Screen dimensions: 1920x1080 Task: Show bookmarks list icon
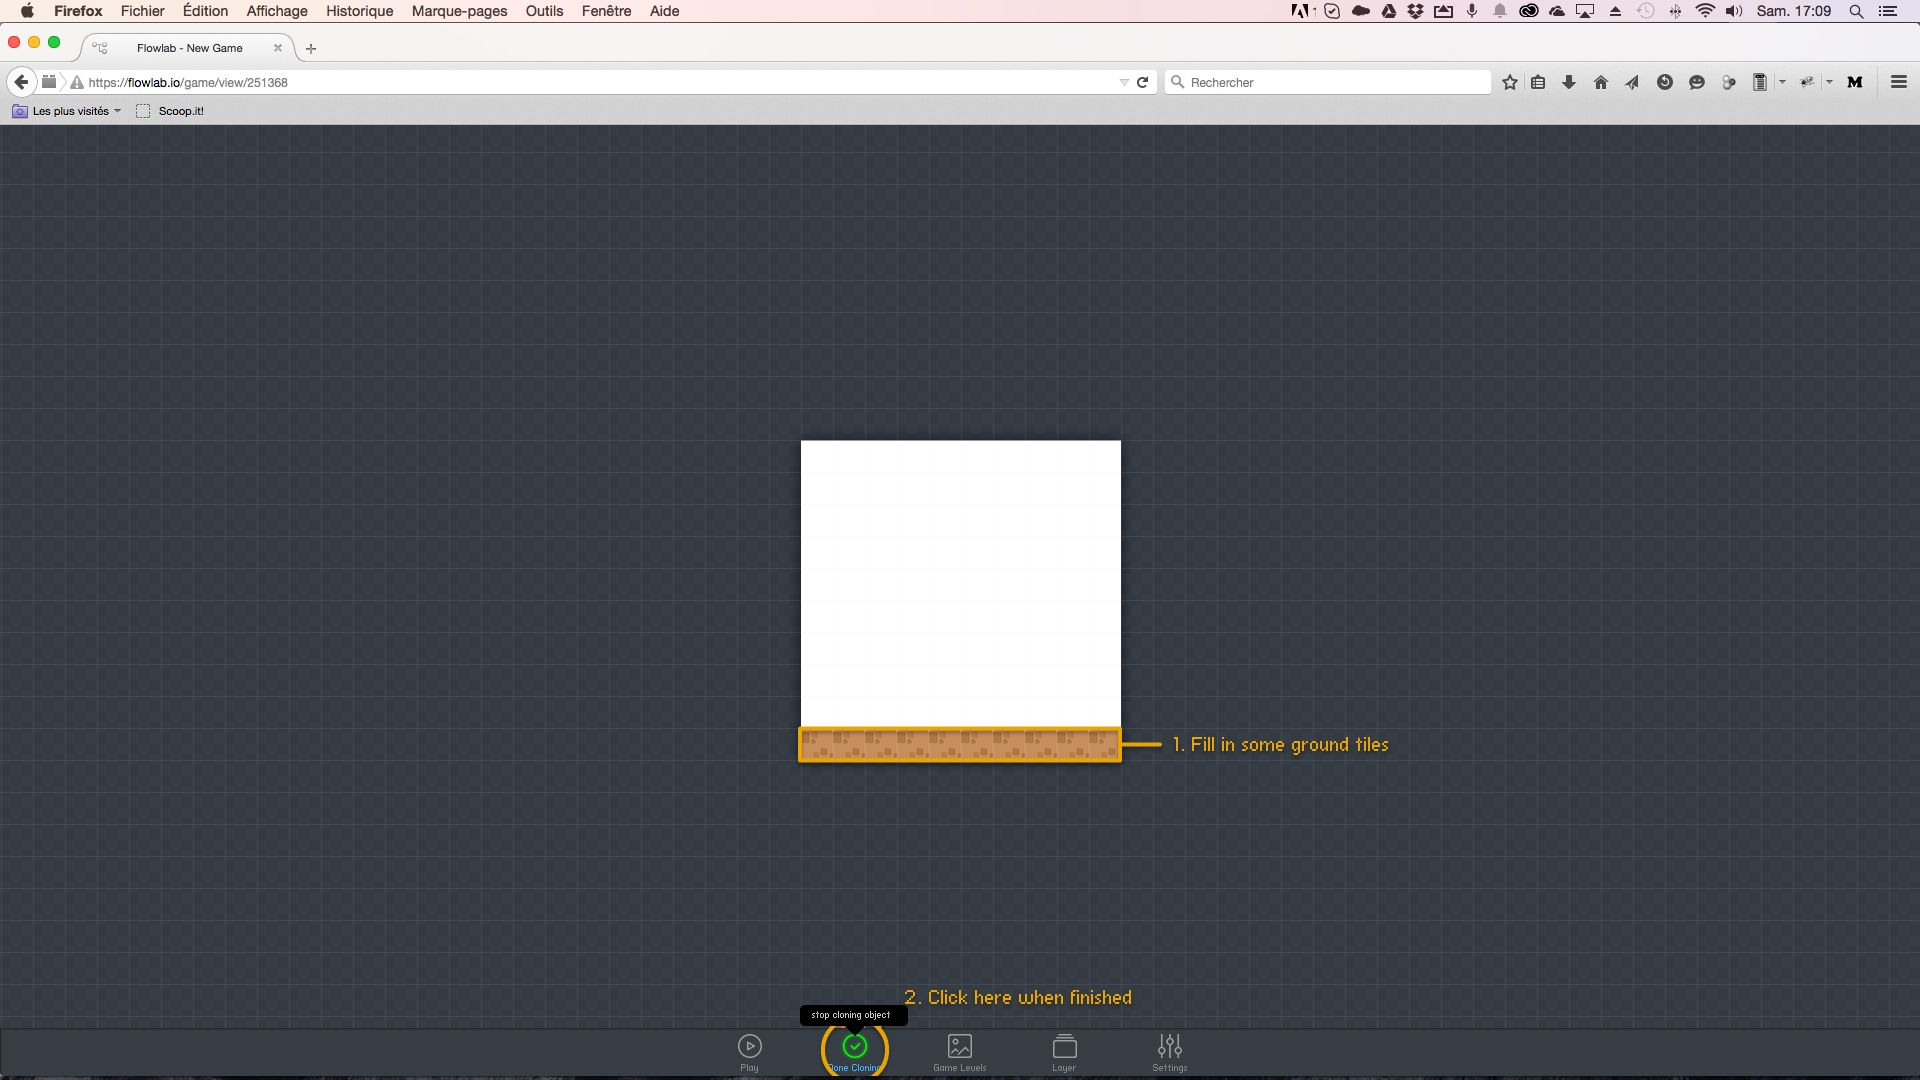coord(1538,82)
